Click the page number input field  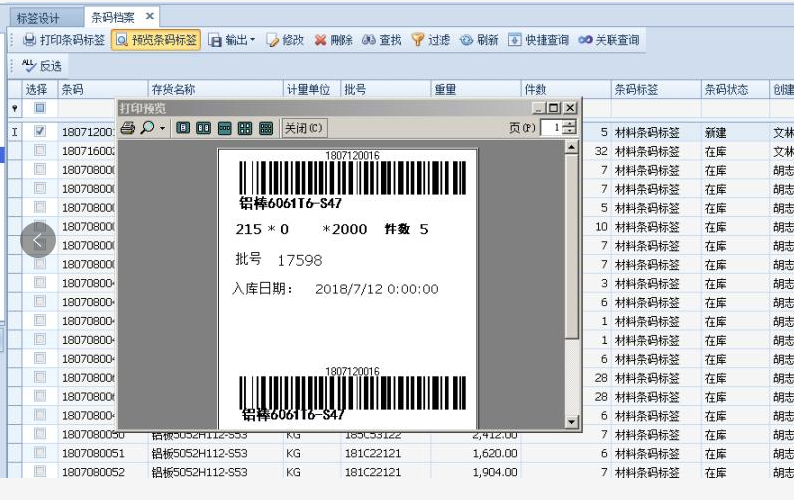pyautogui.click(x=551, y=128)
